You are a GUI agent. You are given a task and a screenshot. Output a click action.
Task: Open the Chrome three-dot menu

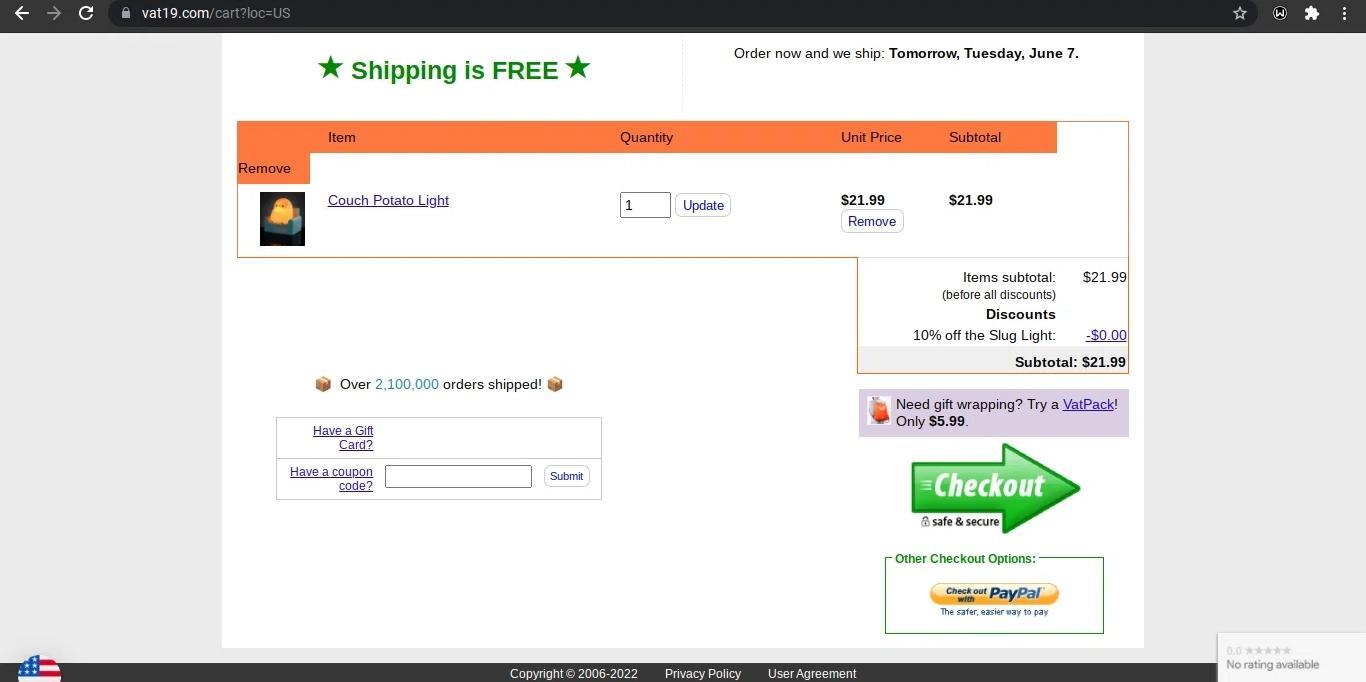tap(1344, 13)
